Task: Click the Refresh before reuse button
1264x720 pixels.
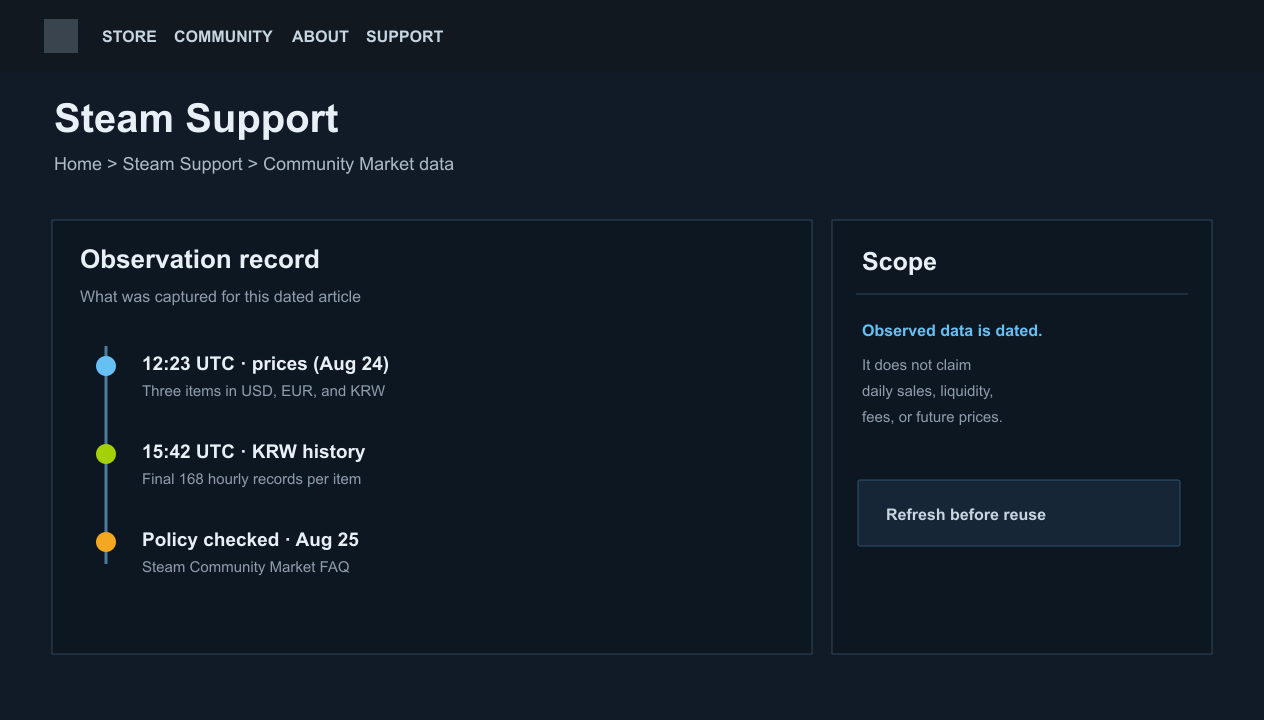Action: (1019, 513)
